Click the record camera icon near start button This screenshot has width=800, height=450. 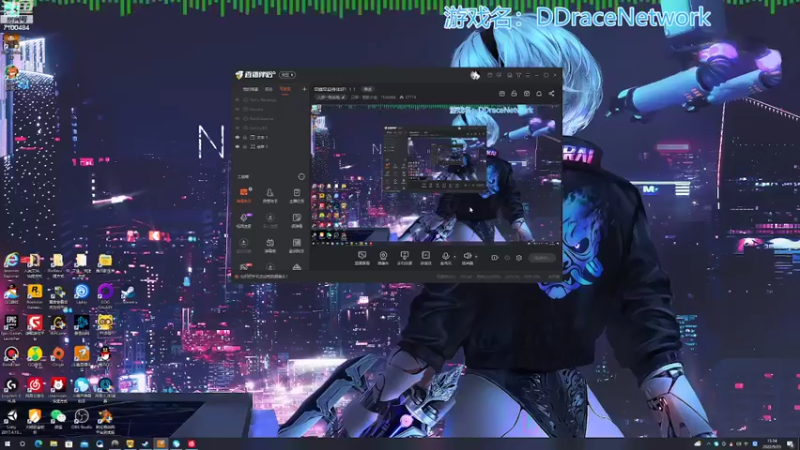(494, 258)
